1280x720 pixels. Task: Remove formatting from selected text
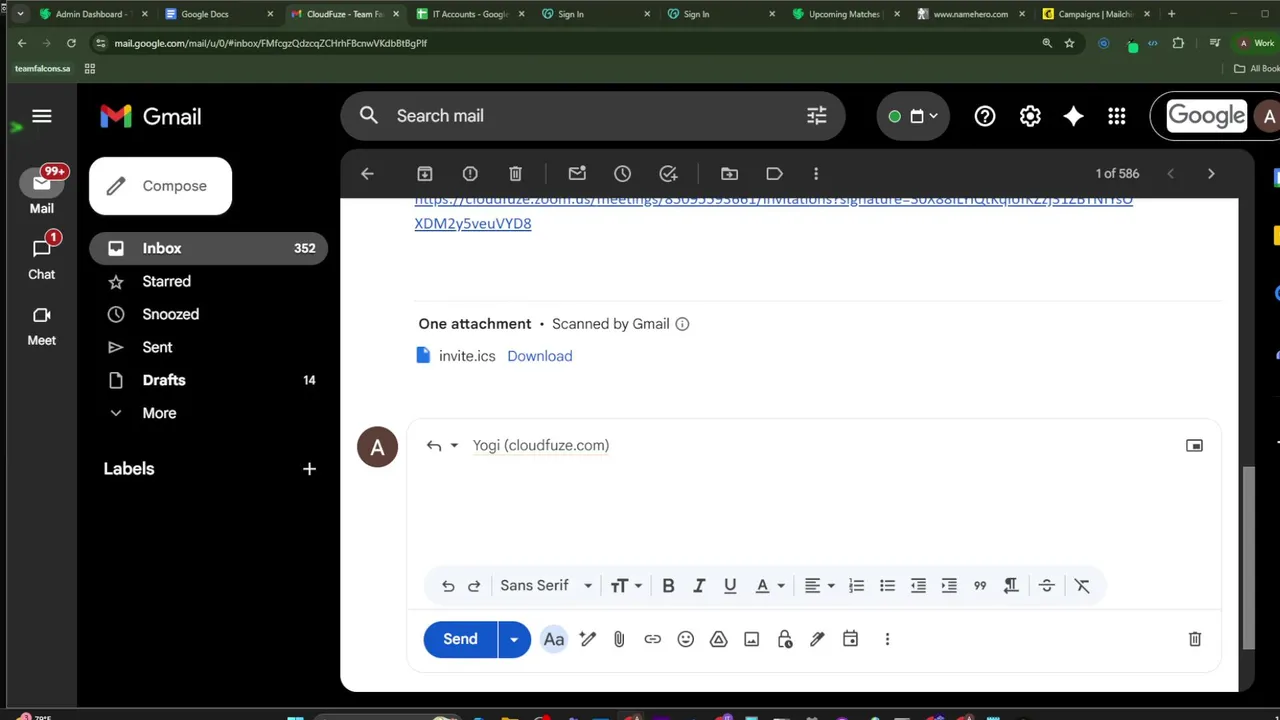coord(1082,586)
